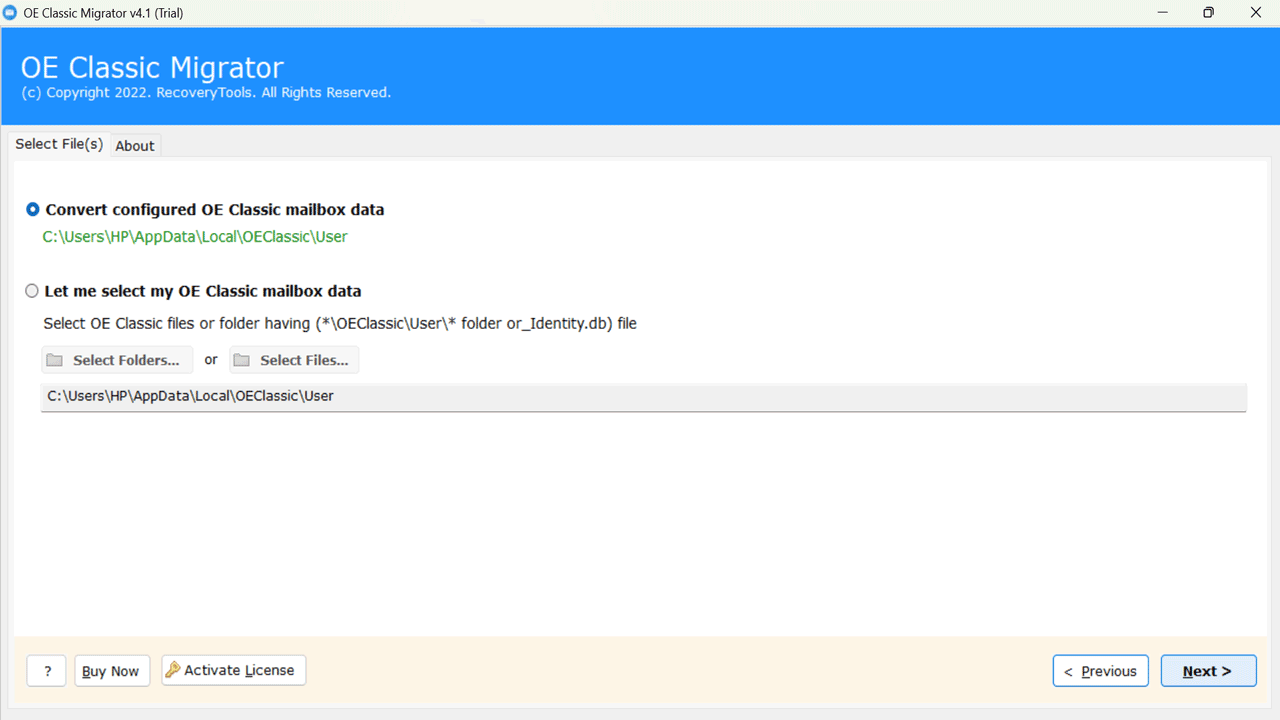The height and width of the screenshot is (720, 1280).
Task: Click the Select OE Classic files instruction text
Action: [340, 324]
